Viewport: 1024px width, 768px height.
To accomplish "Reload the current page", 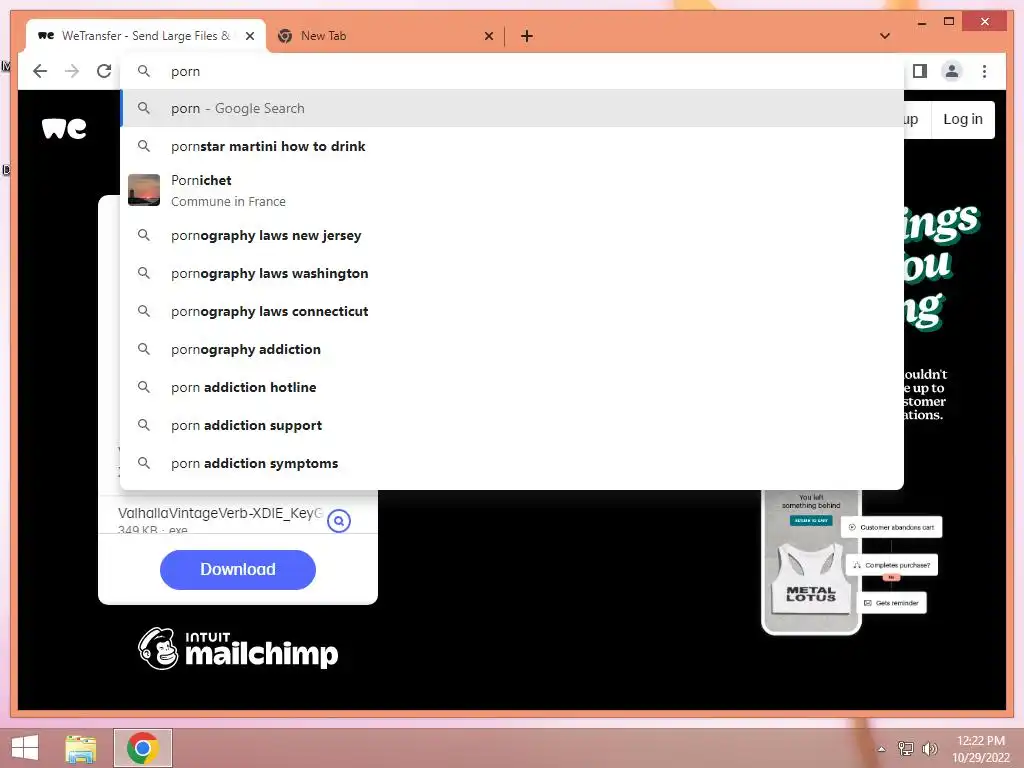I will pos(104,71).
